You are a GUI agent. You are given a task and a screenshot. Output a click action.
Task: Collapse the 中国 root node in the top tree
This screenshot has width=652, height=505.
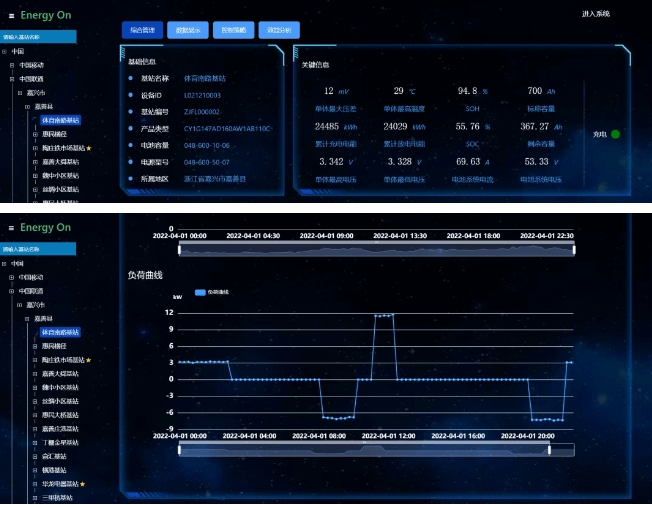tap(4, 52)
